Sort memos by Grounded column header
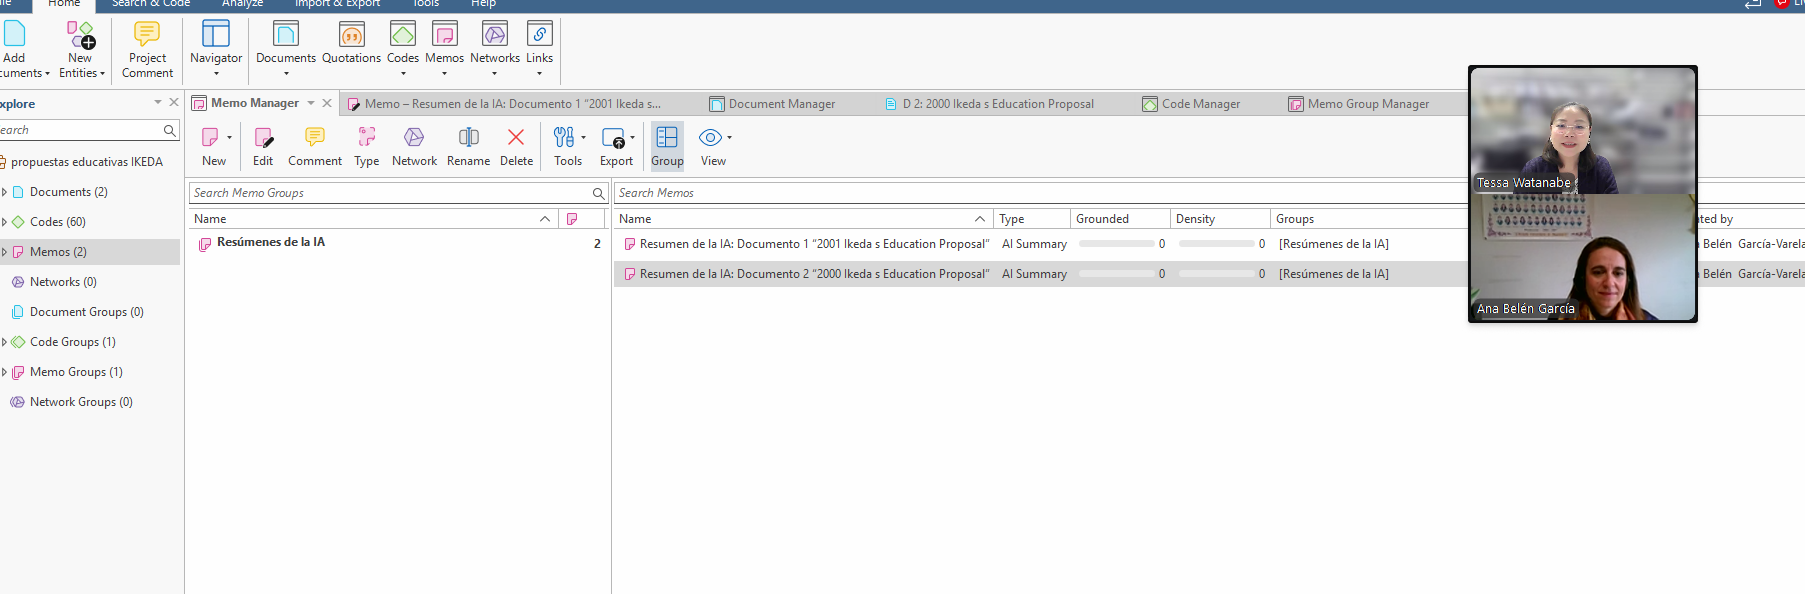Image resolution: width=1805 pixels, height=594 pixels. (1102, 219)
